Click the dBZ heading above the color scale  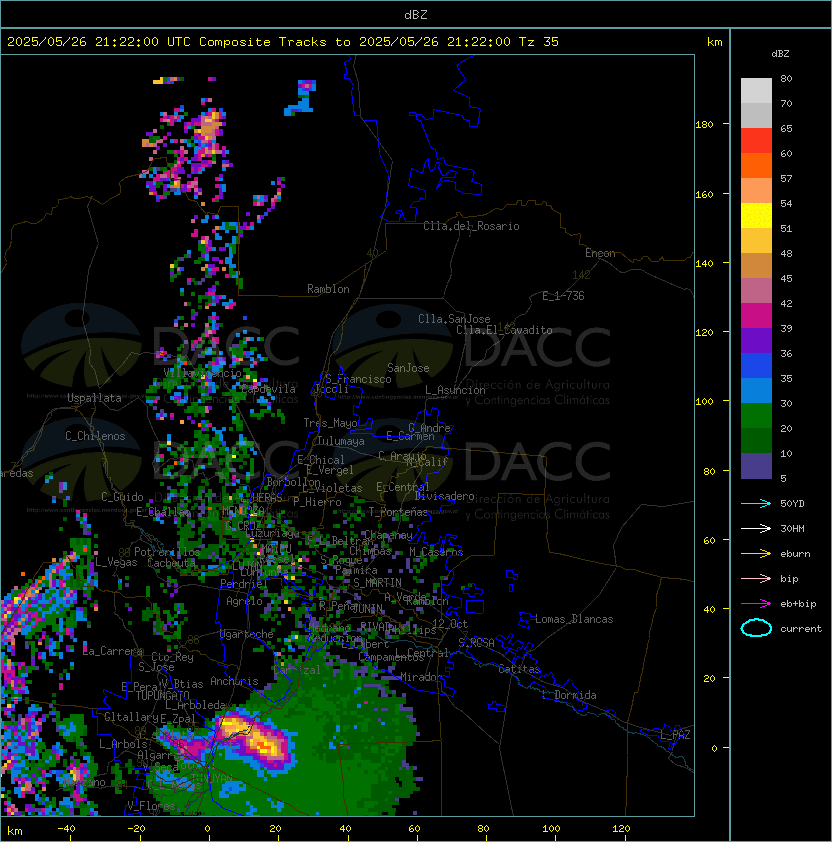[780, 54]
